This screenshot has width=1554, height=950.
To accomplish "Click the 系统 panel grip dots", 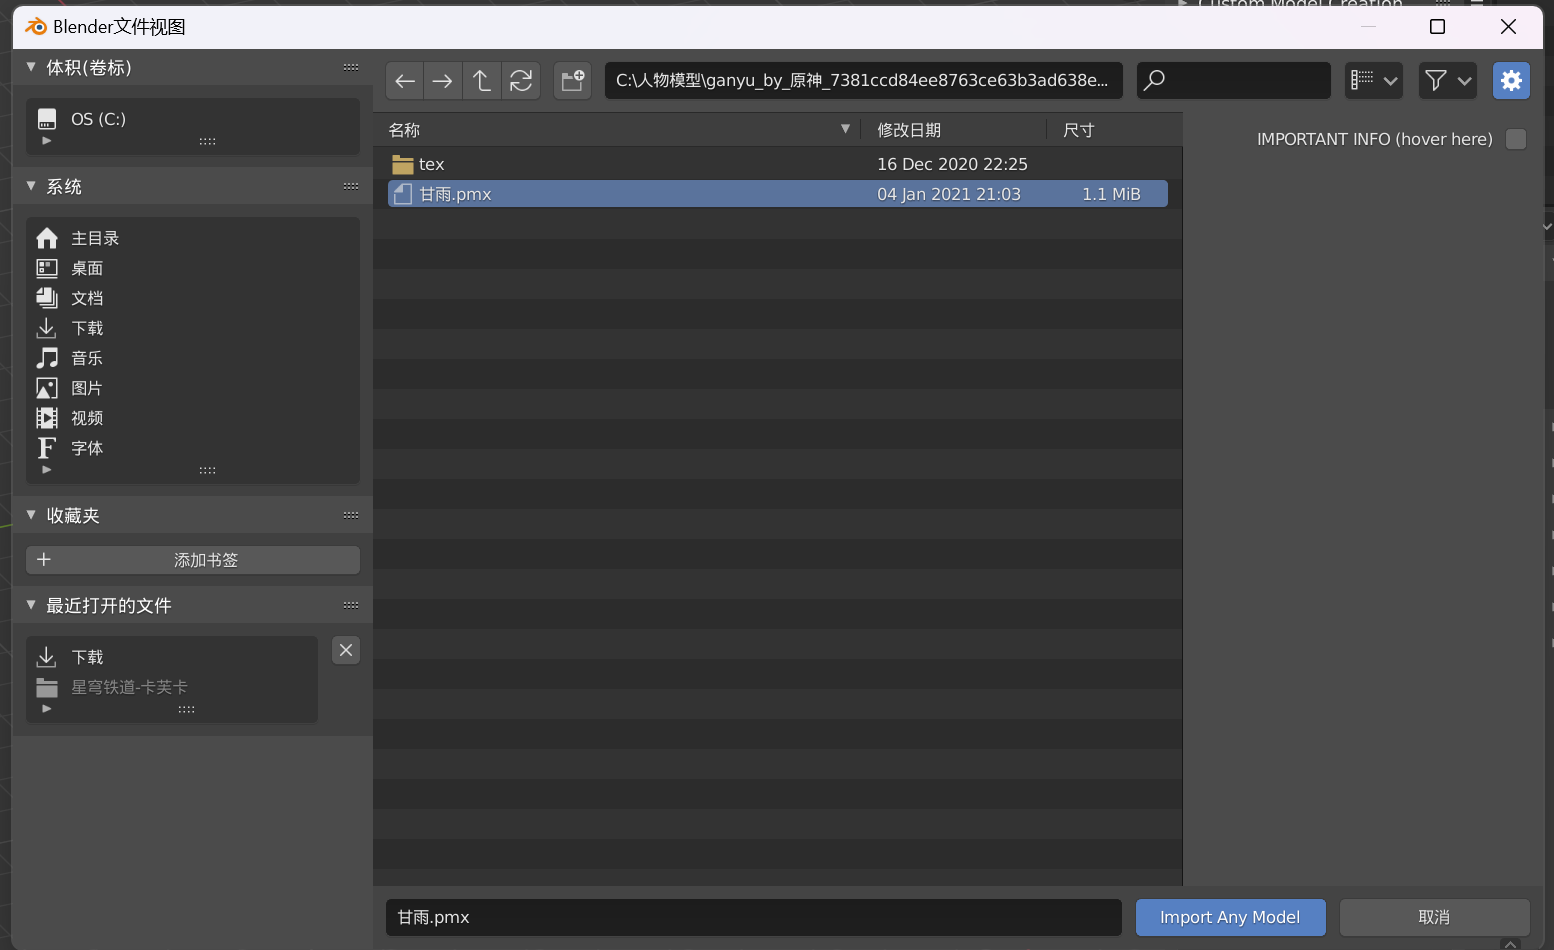I will coord(351,186).
